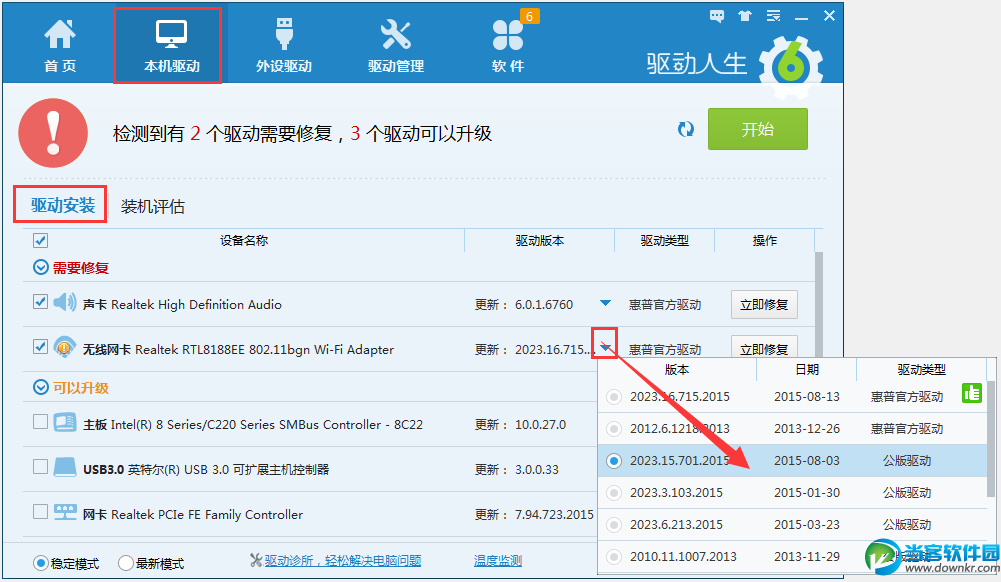Click date cell 2015-08-03
Screen dimensions: 1001x582
click(807, 461)
